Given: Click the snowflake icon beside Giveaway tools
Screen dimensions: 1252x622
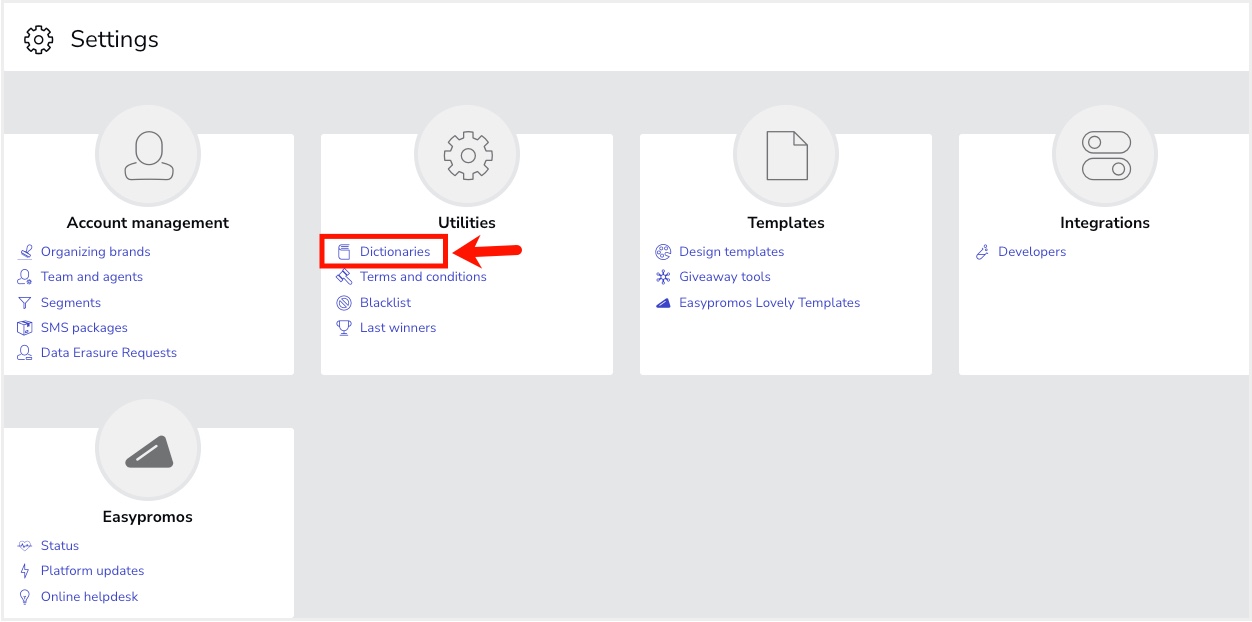Looking at the screenshot, I should tap(663, 277).
